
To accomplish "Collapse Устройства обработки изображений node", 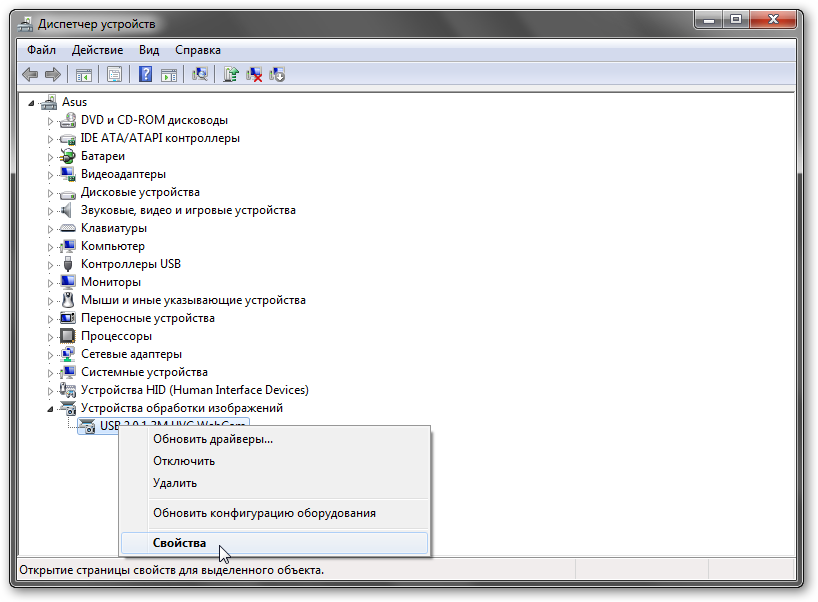I will 50,409.
